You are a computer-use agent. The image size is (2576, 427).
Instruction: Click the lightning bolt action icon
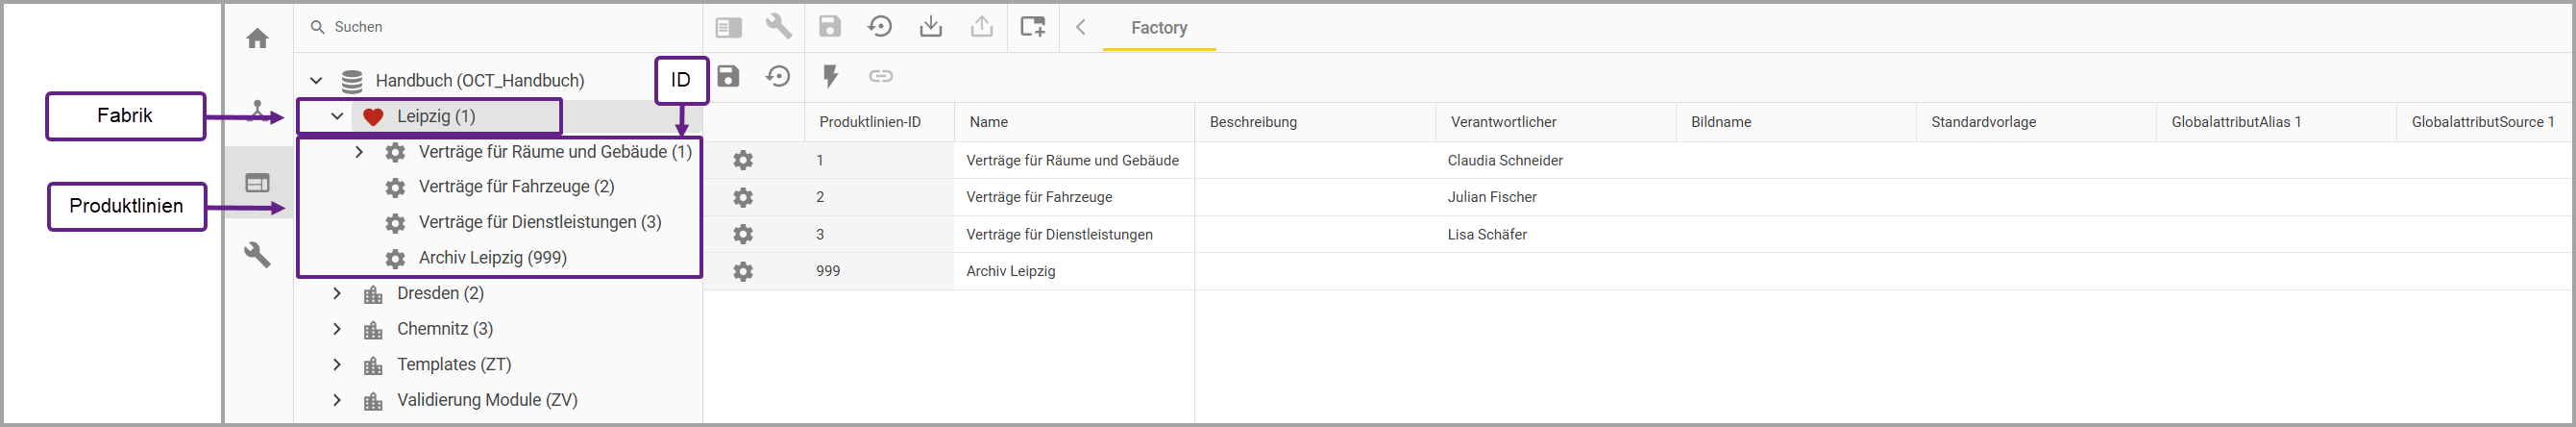point(830,76)
